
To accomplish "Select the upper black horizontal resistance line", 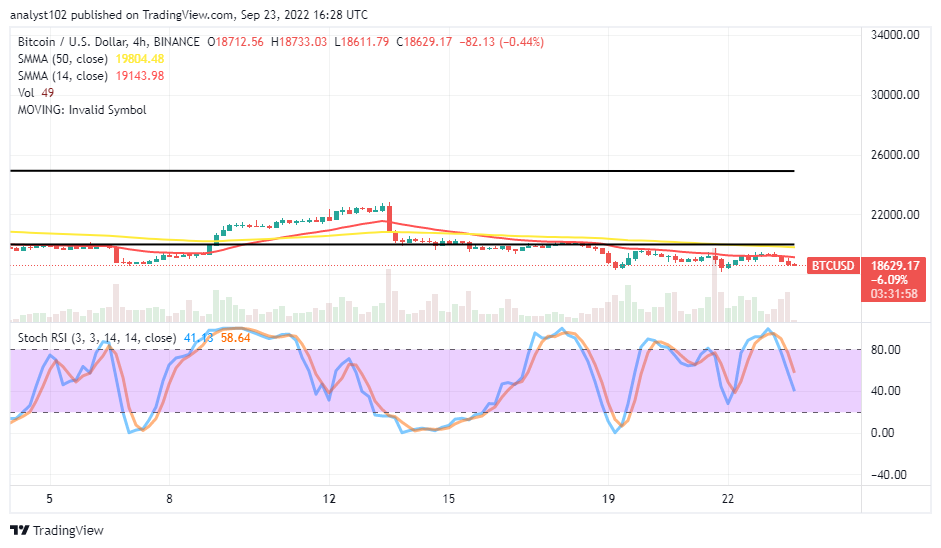I will click(402, 171).
